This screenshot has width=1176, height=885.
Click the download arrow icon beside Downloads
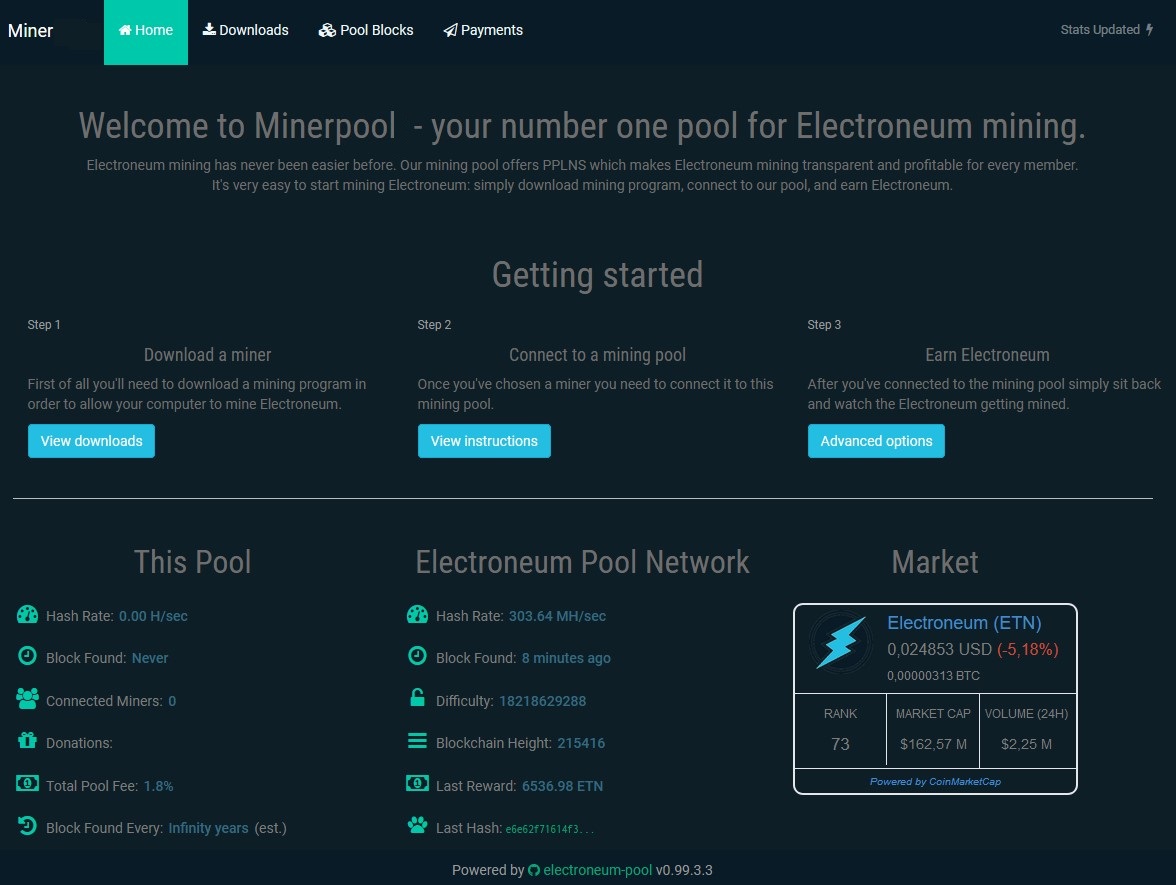pos(209,29)
